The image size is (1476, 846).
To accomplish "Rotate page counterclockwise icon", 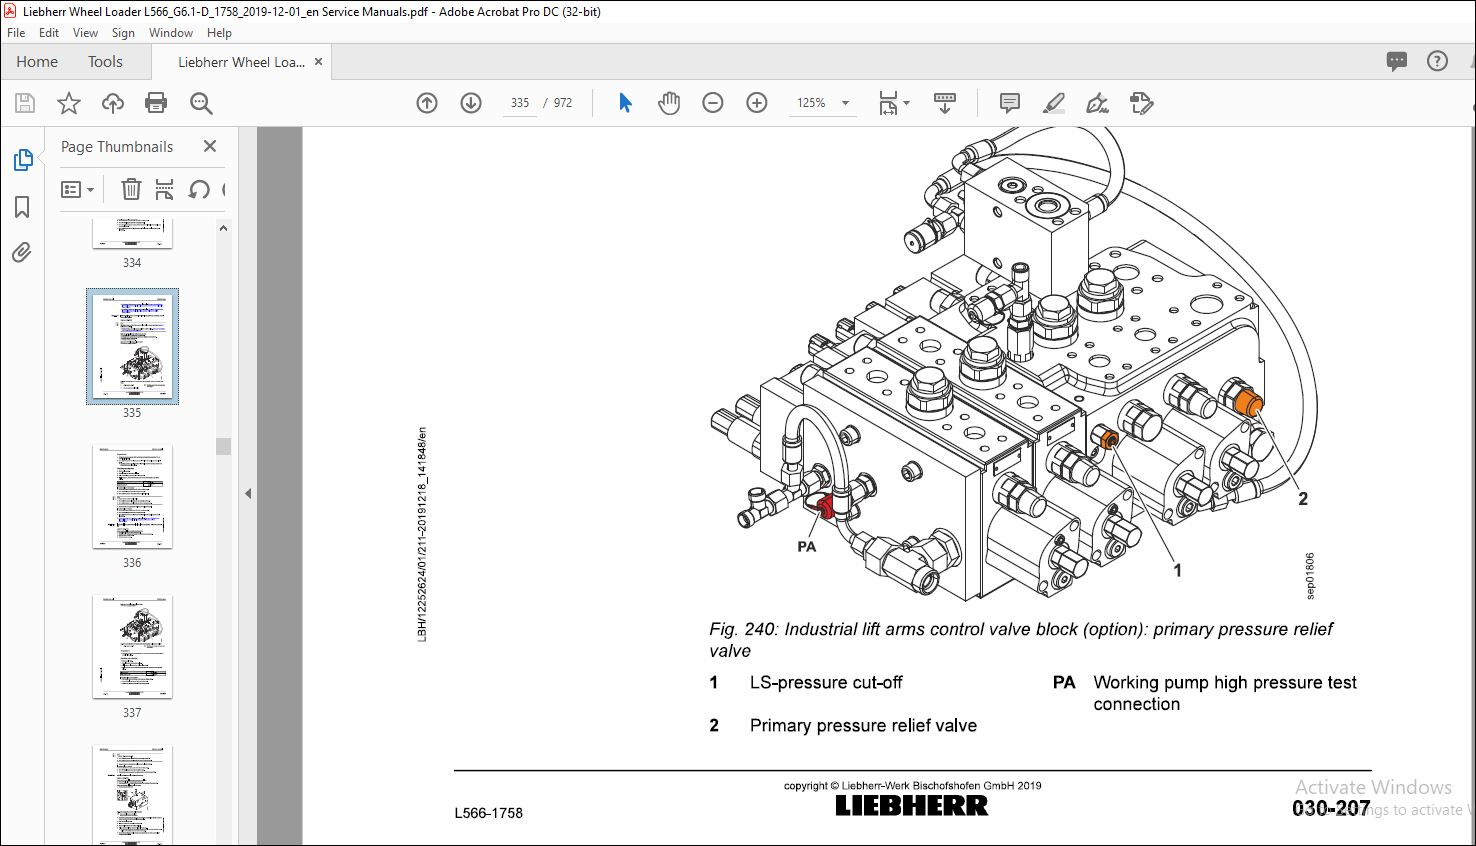I will [x=199, y=189].
